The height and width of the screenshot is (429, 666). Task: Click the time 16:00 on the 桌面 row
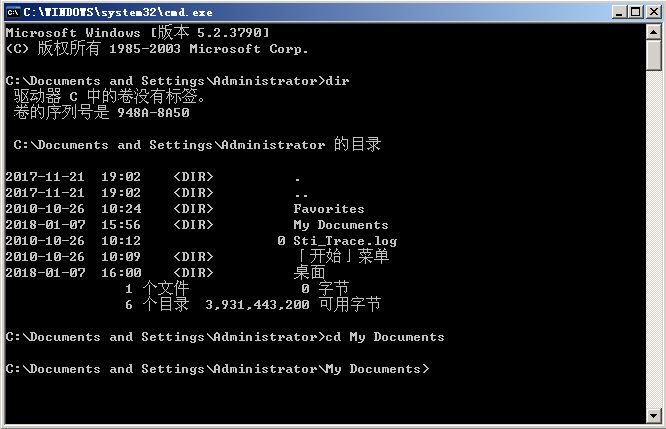[x=121, y=273]
